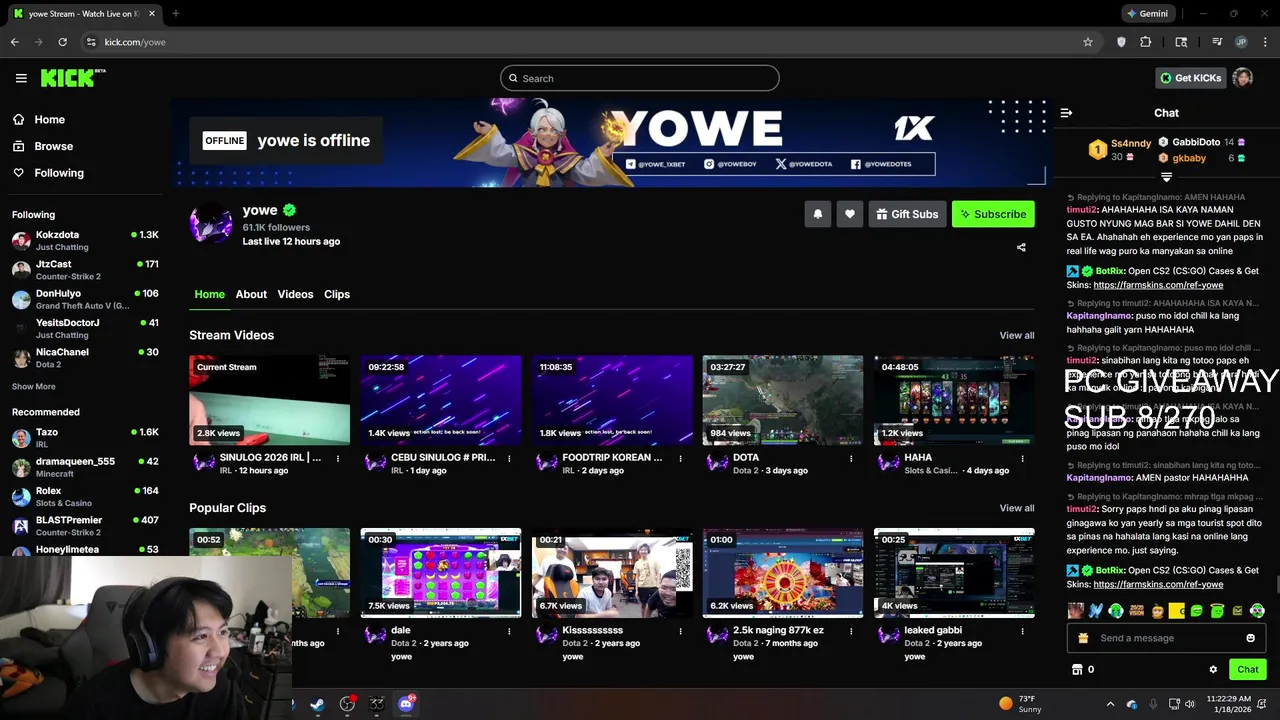Viewport: 1280px width, 720px height.
Task: Click the Send a message field
Action: 1166,638
